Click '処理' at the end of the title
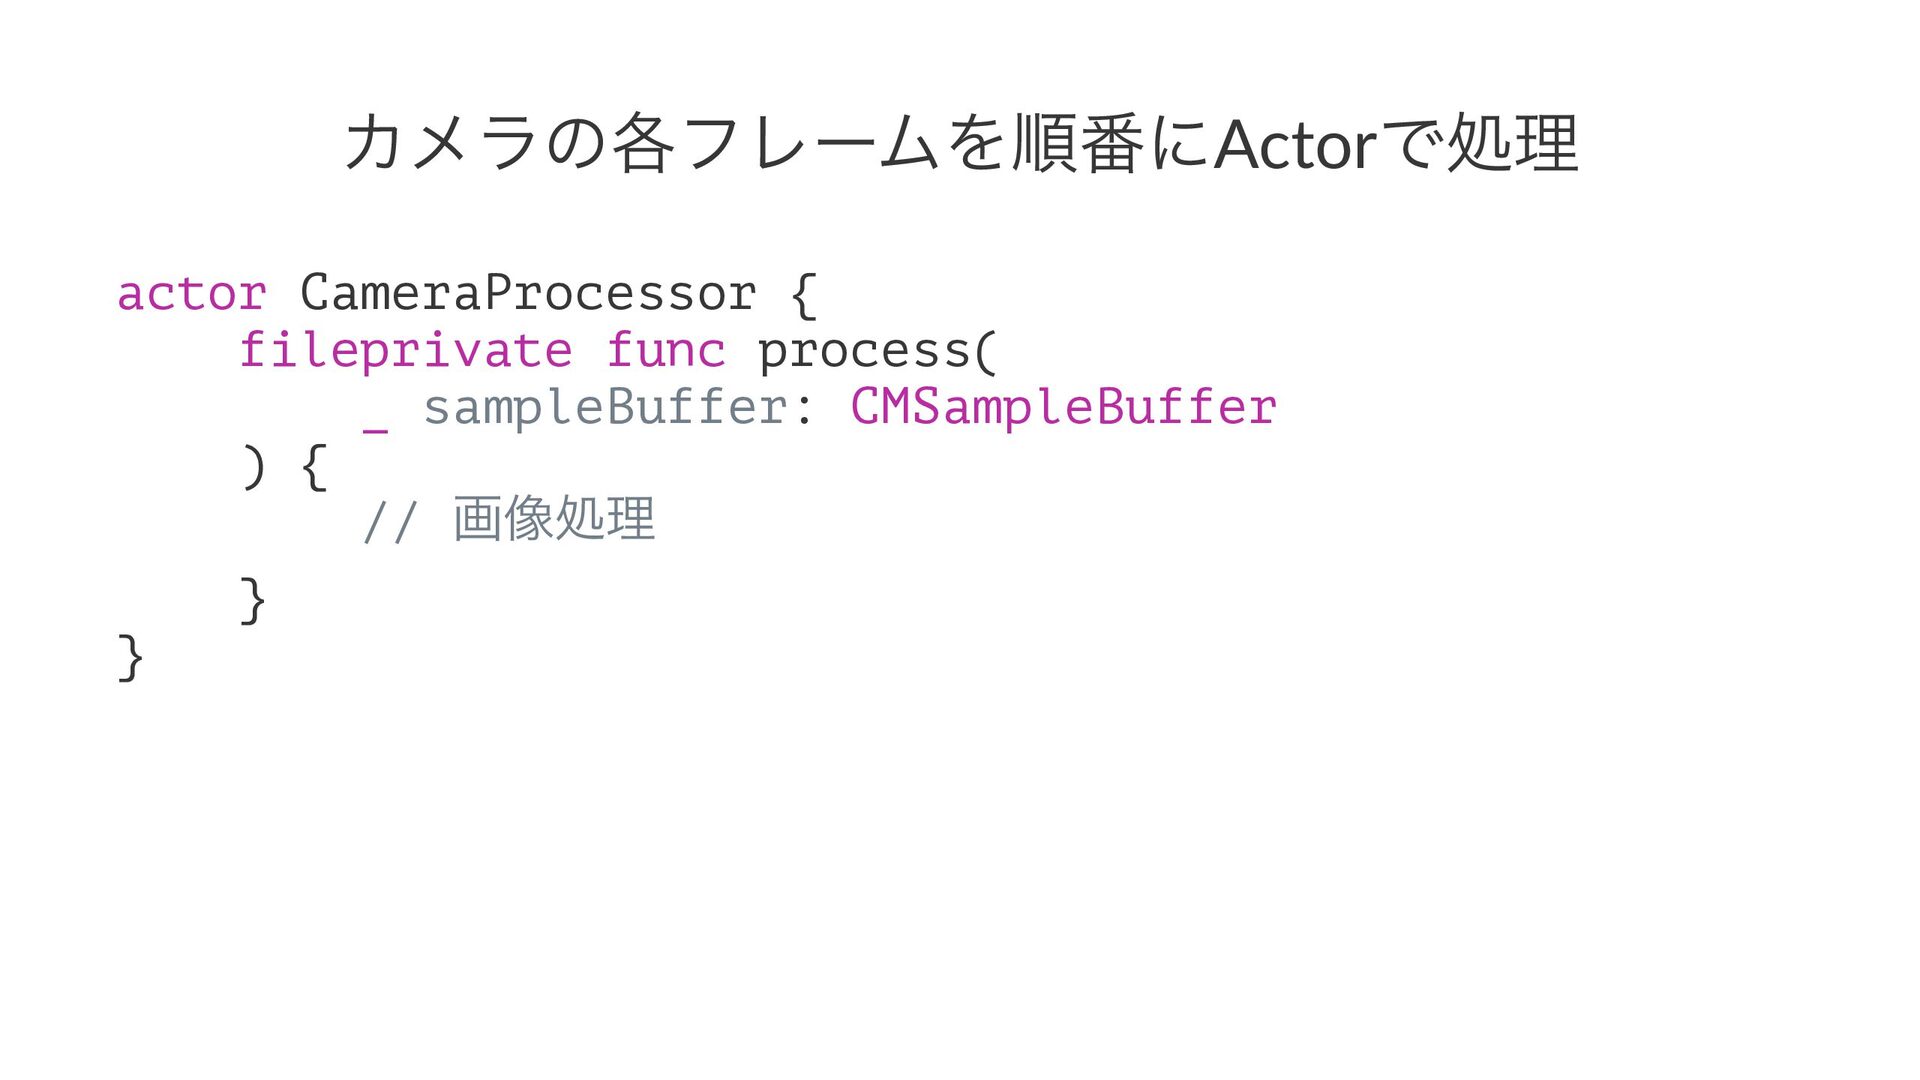1920x1080 pixels. (x=1513, y=144)
